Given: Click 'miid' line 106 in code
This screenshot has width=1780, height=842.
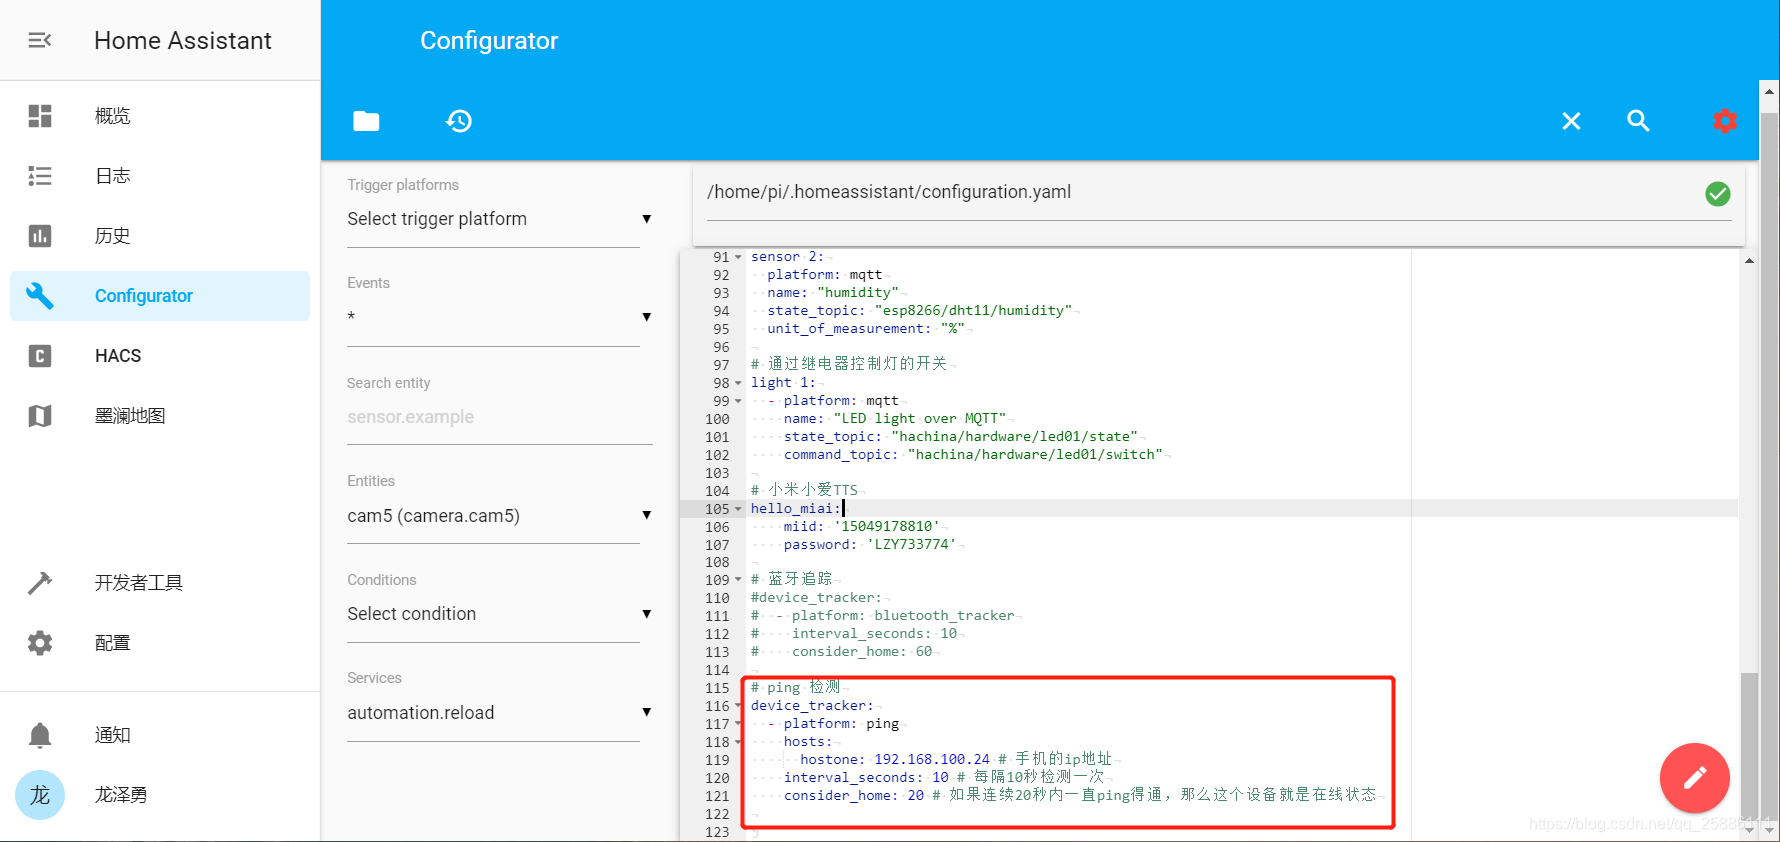Looking at the screenshot, I should tap(862, 527).
